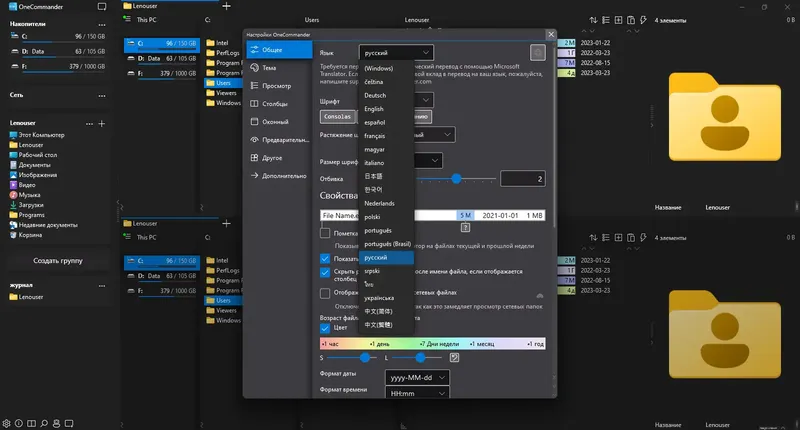Toggle dual-pane layout icon in bottom bar
This screenshot has height=430, width=800.
coord(32,423)
